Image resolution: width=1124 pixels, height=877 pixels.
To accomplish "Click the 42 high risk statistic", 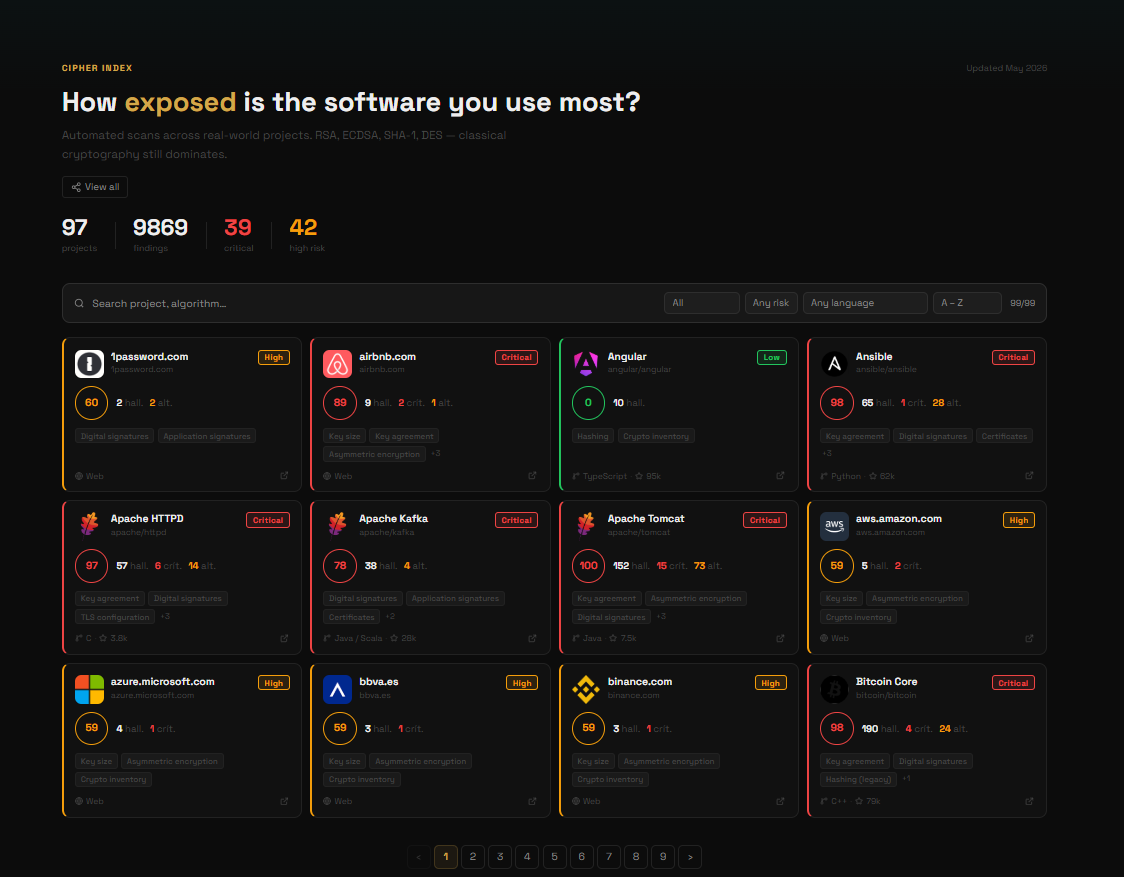I will pos(307,234).
